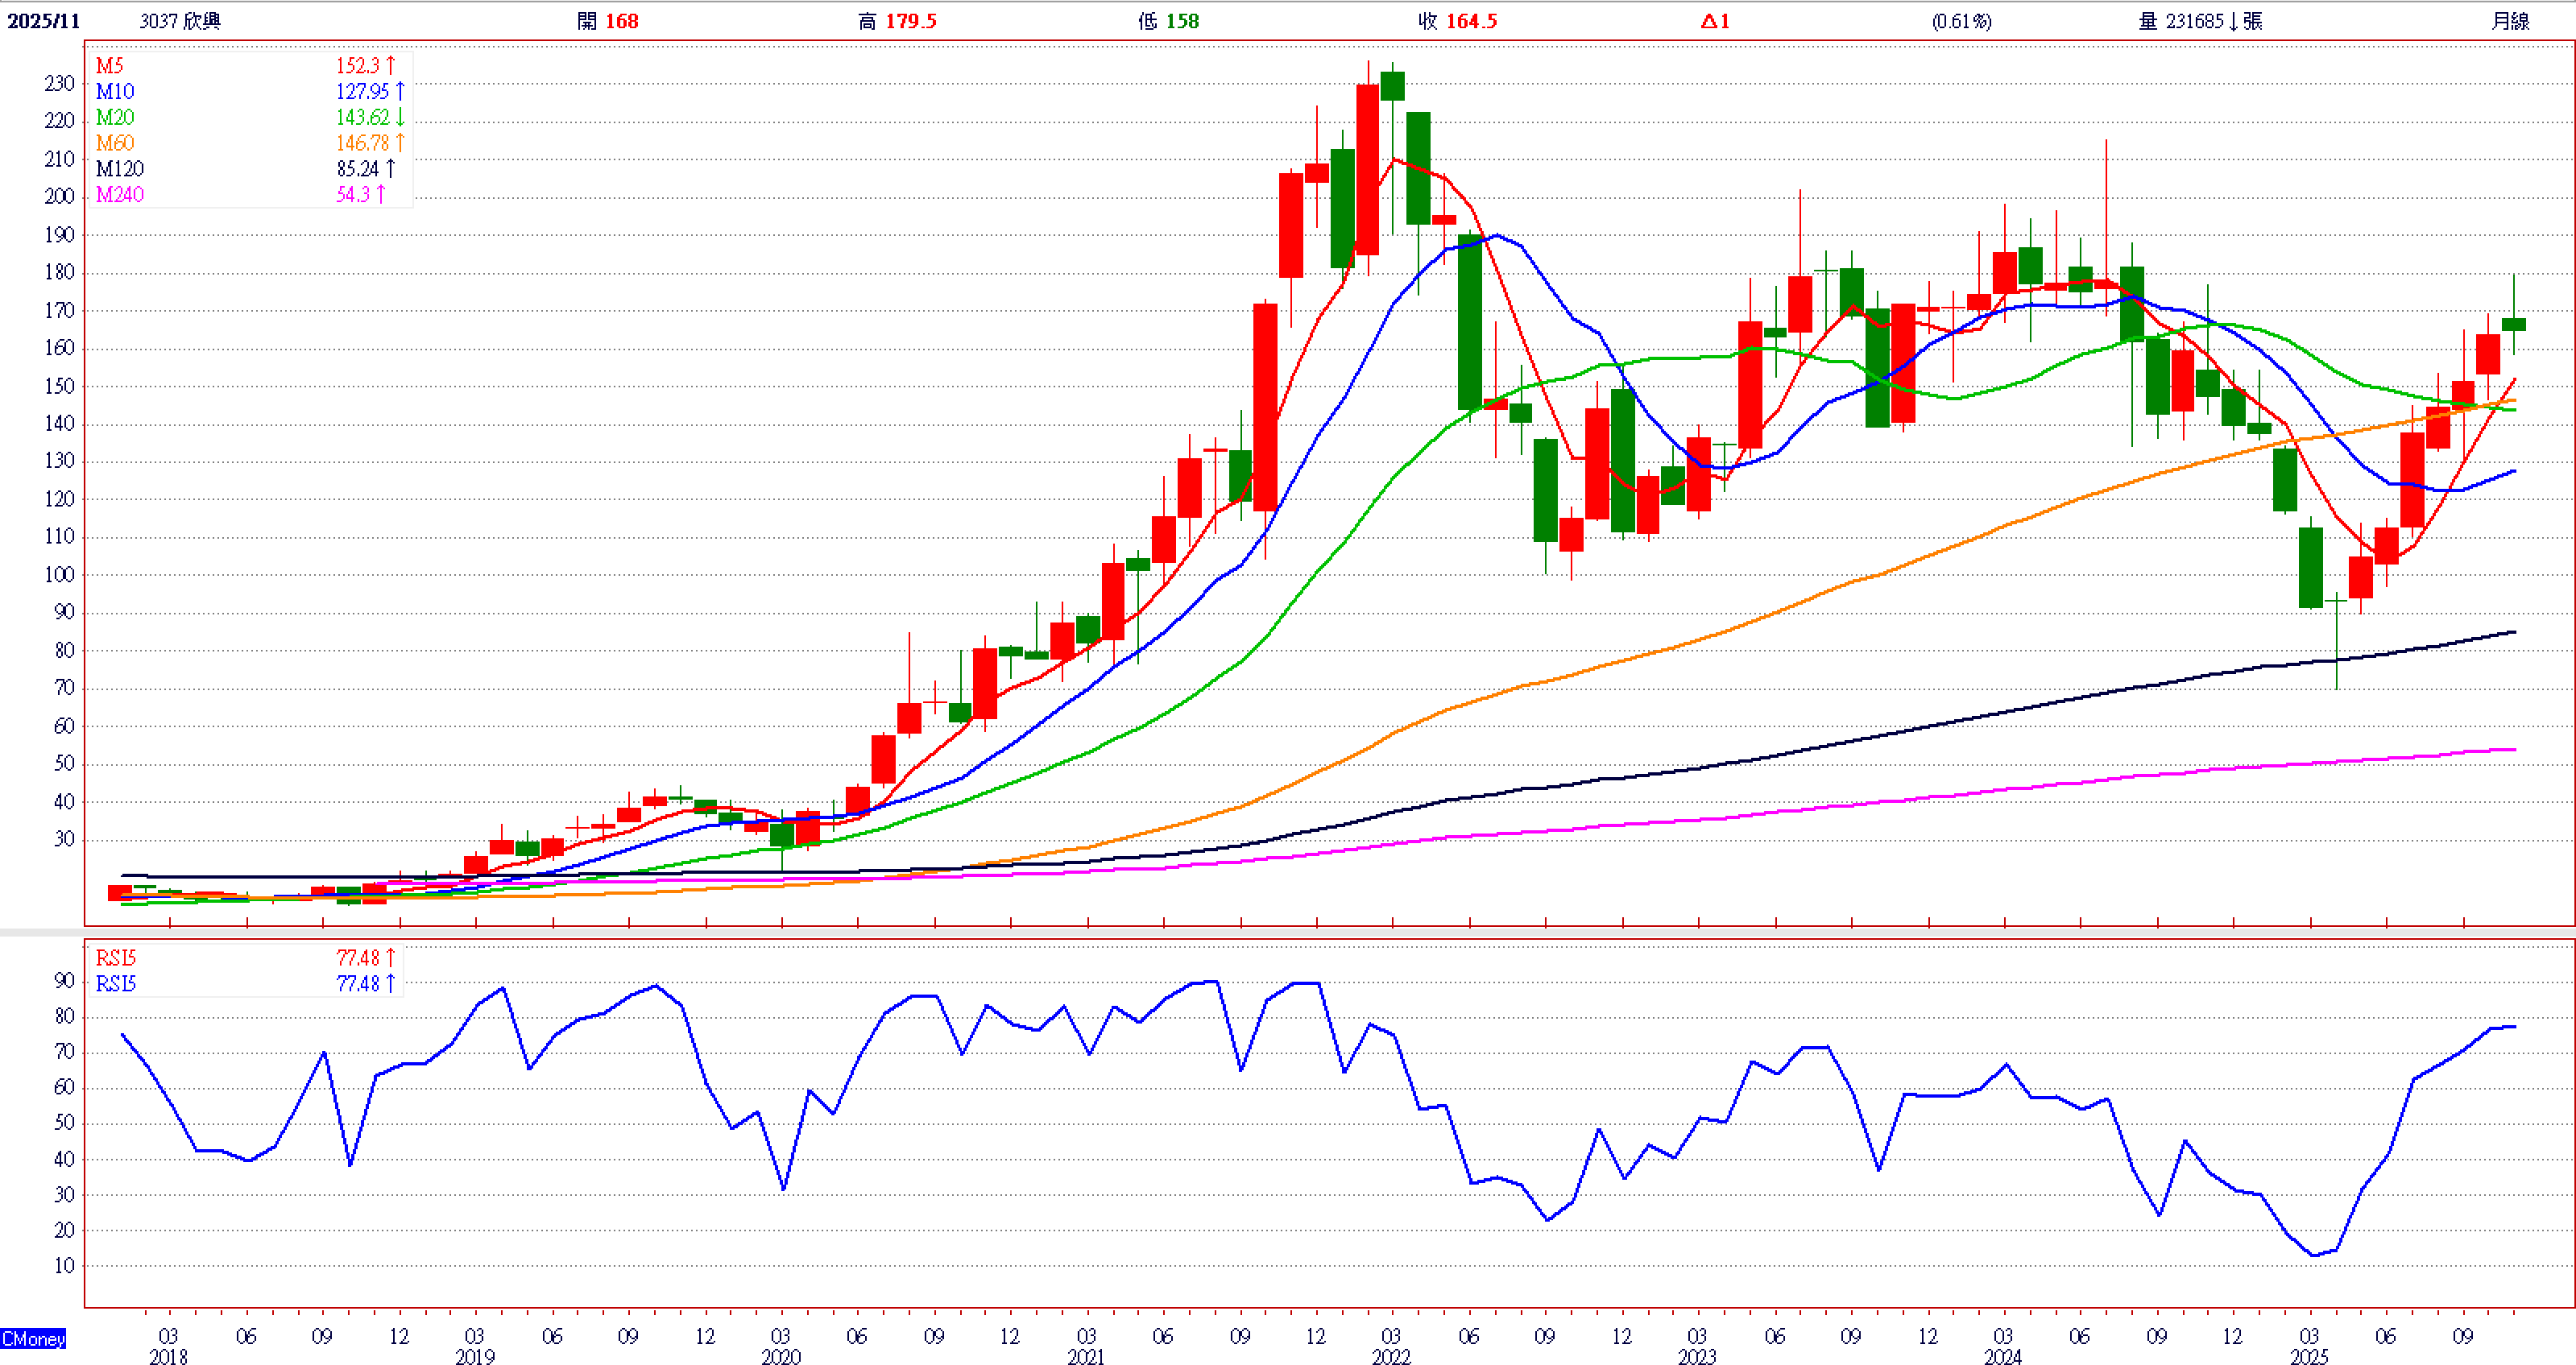The width and height of the screenshot is (2576, 1365).
Task: Click the 2022 year label on time axis
Action: (x=1390, y=1356)
